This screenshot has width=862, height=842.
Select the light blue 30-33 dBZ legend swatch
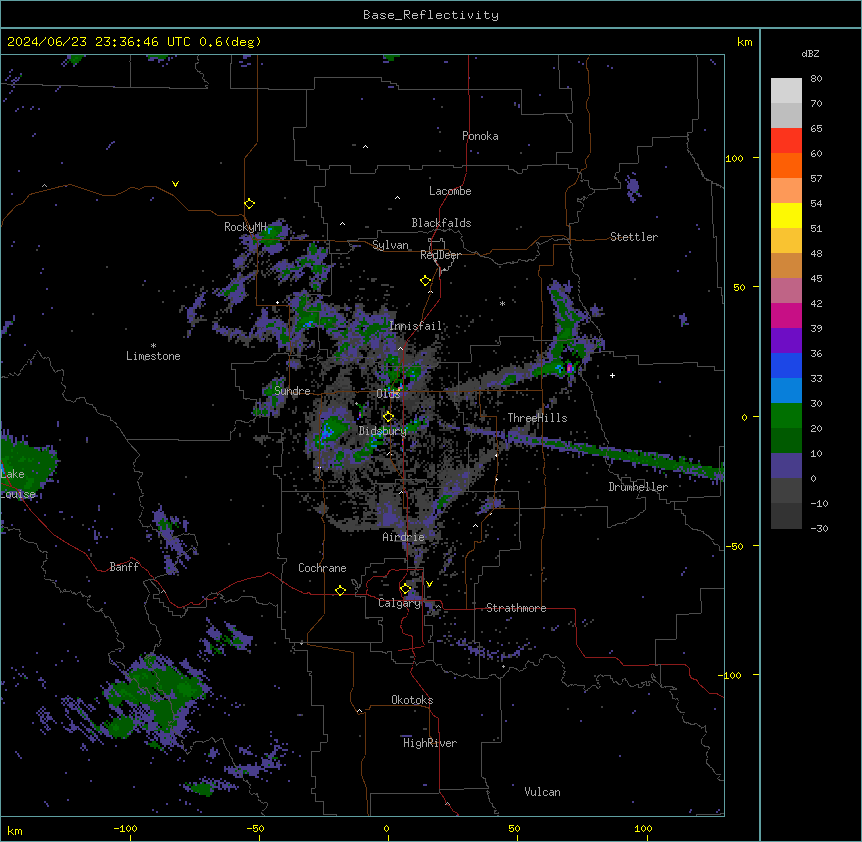click(x=786, y=391)
